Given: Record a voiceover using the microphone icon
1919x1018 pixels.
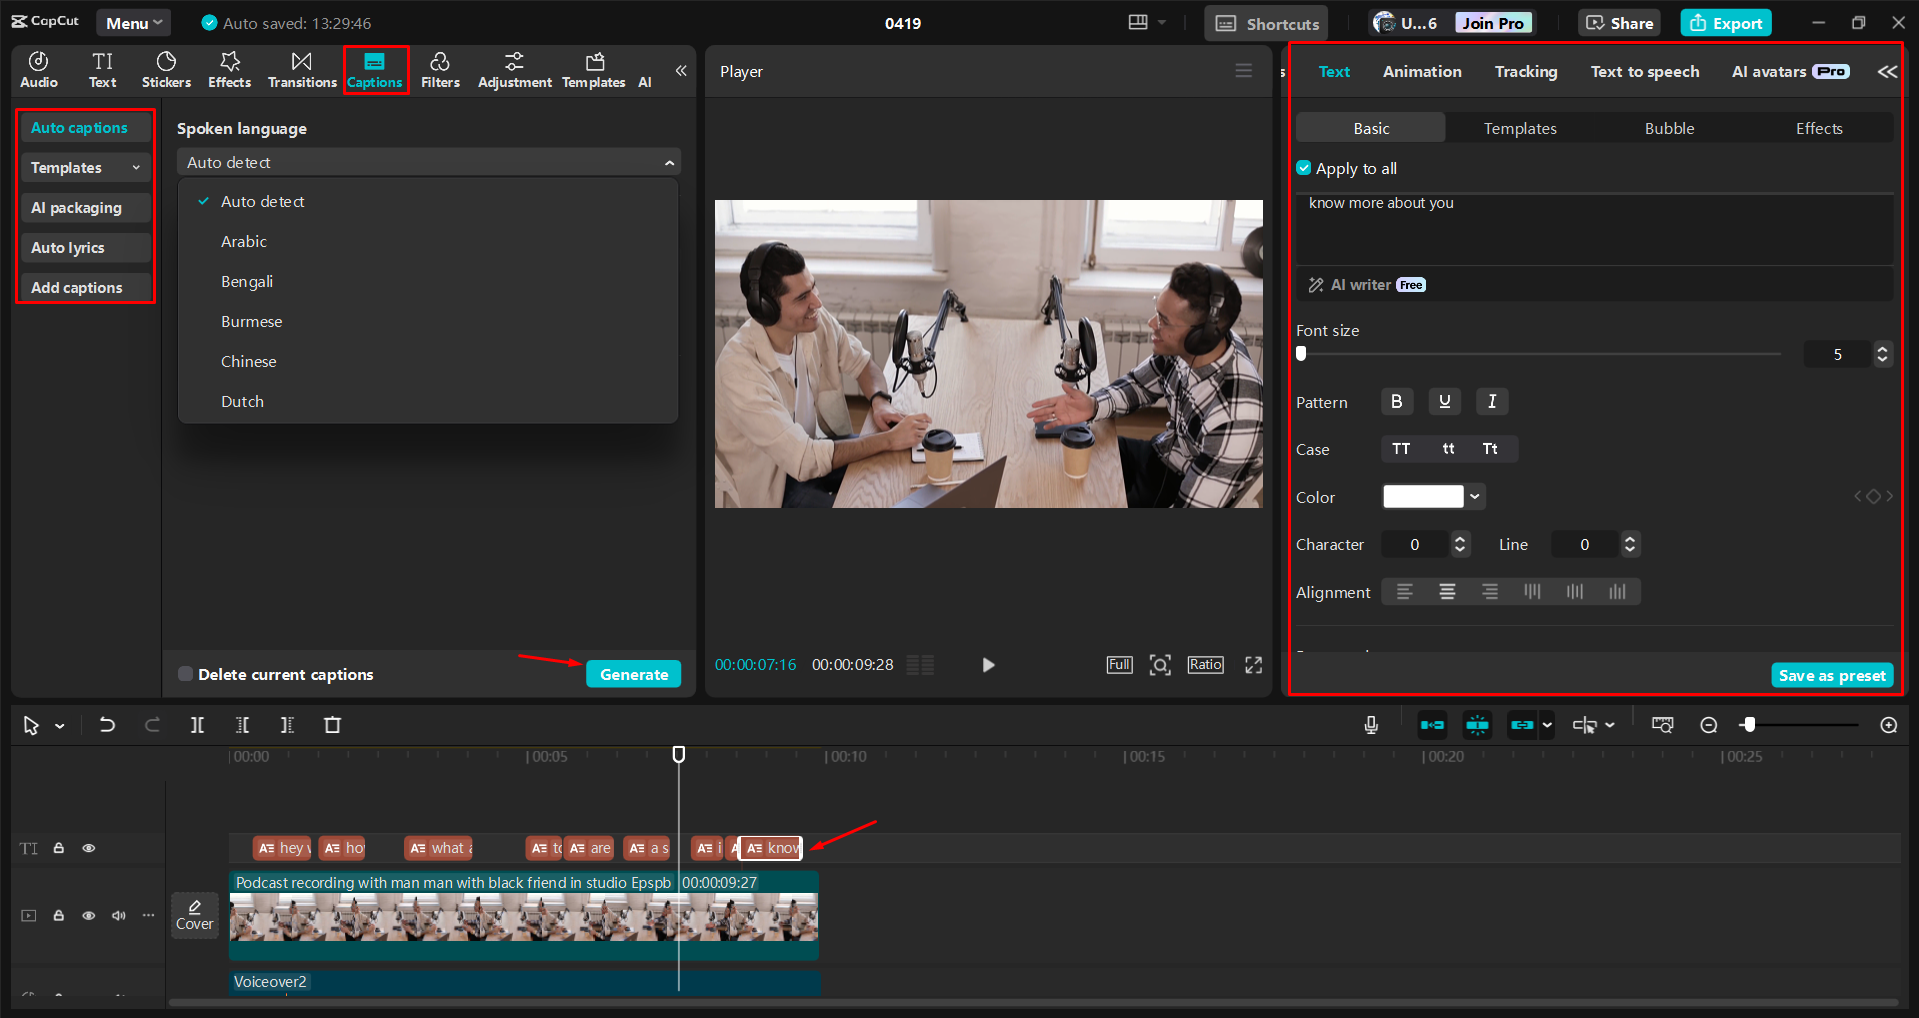Looking at the screenshot, I should coord(1371,724).
